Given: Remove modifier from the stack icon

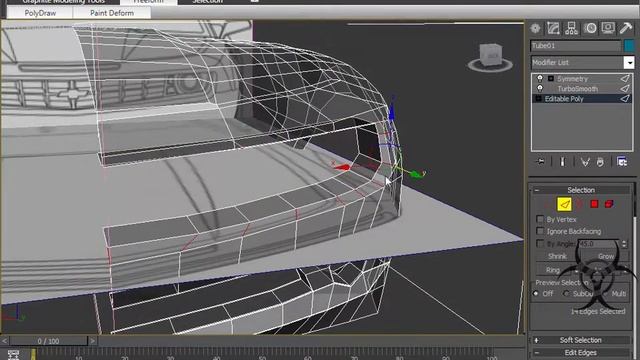Looking at the screenshot, I should pyautogui.click(x=600, y=162).
